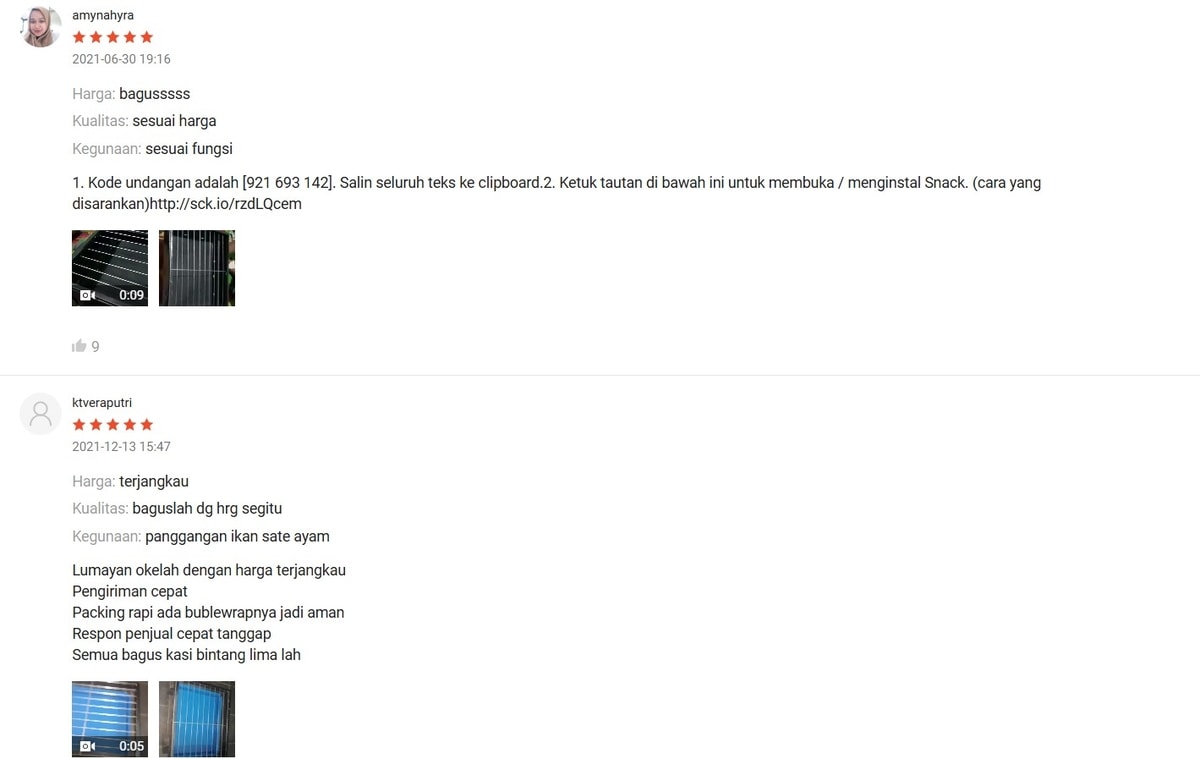Click the camera icon on the 0:09 video
The image size is (1200, 759).
pos(87,295)
